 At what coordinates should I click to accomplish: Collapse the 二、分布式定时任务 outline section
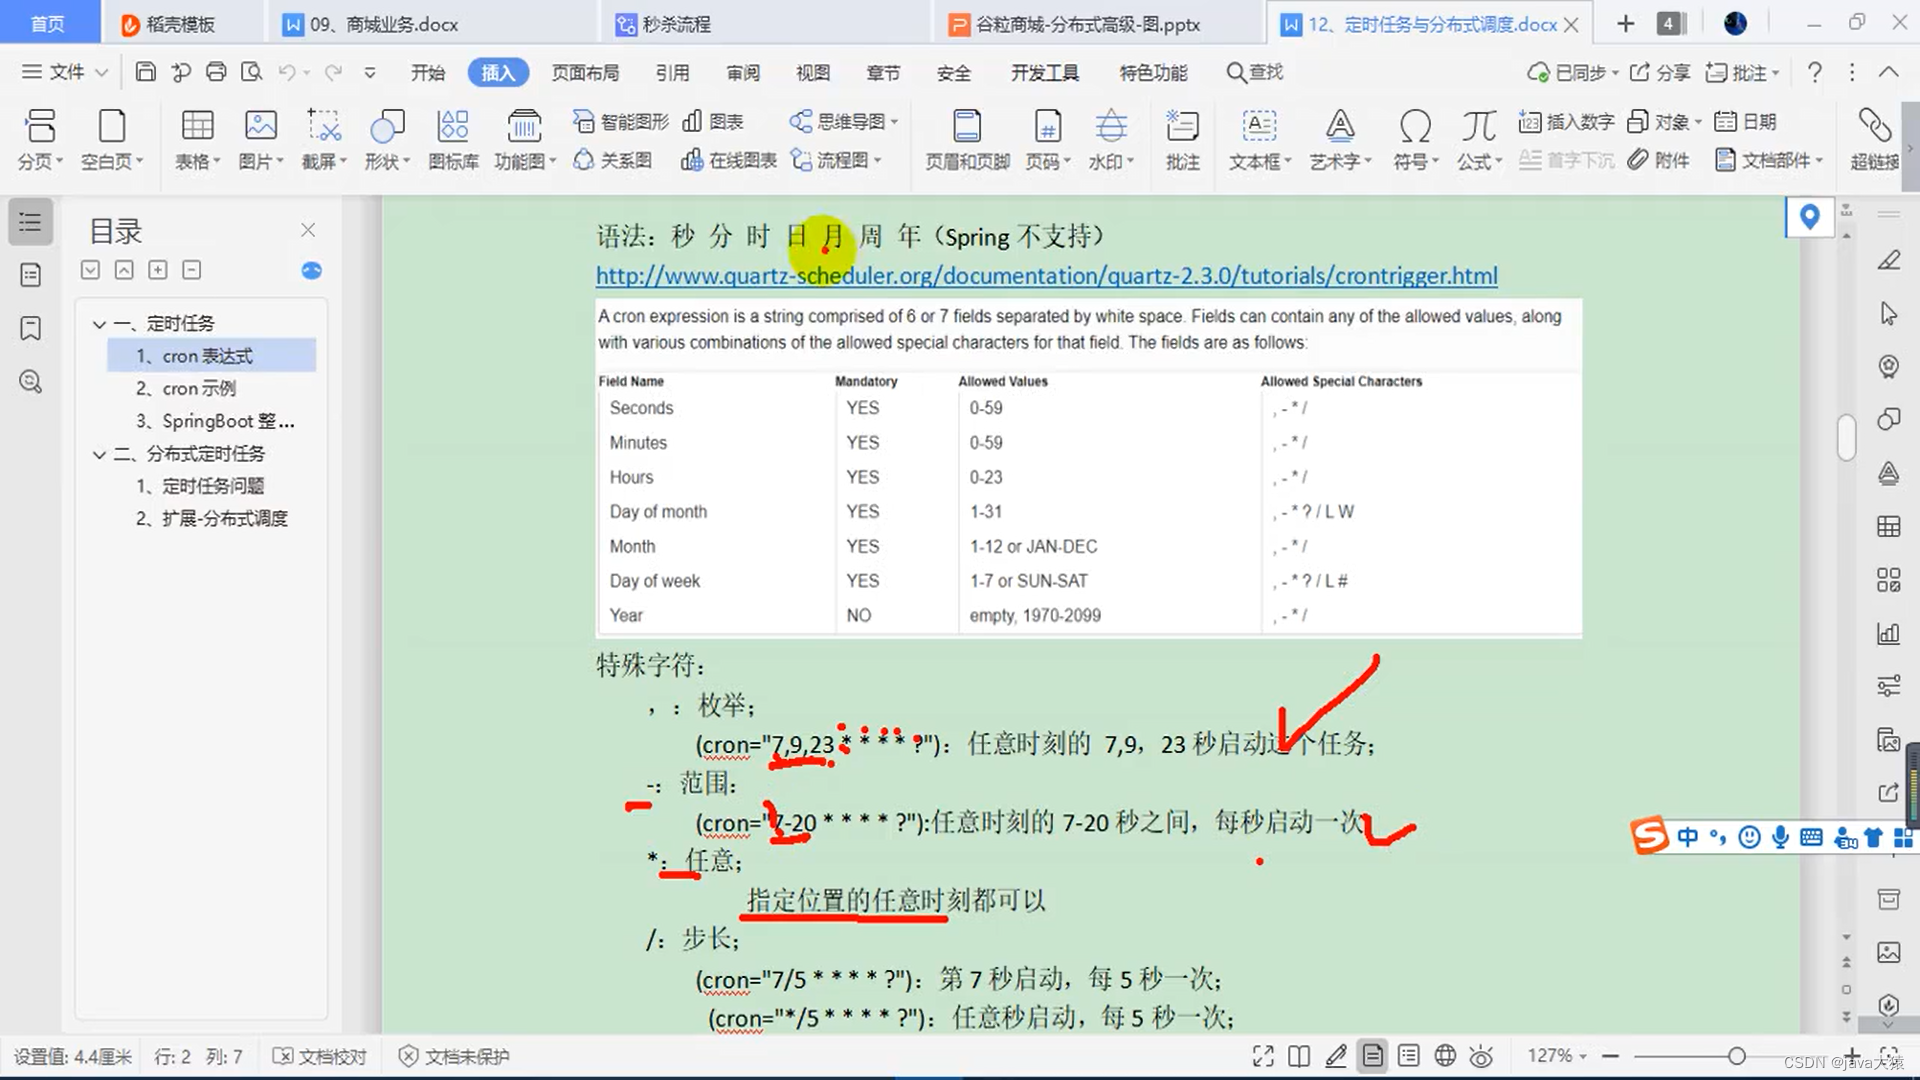click(x=99, y=454)
